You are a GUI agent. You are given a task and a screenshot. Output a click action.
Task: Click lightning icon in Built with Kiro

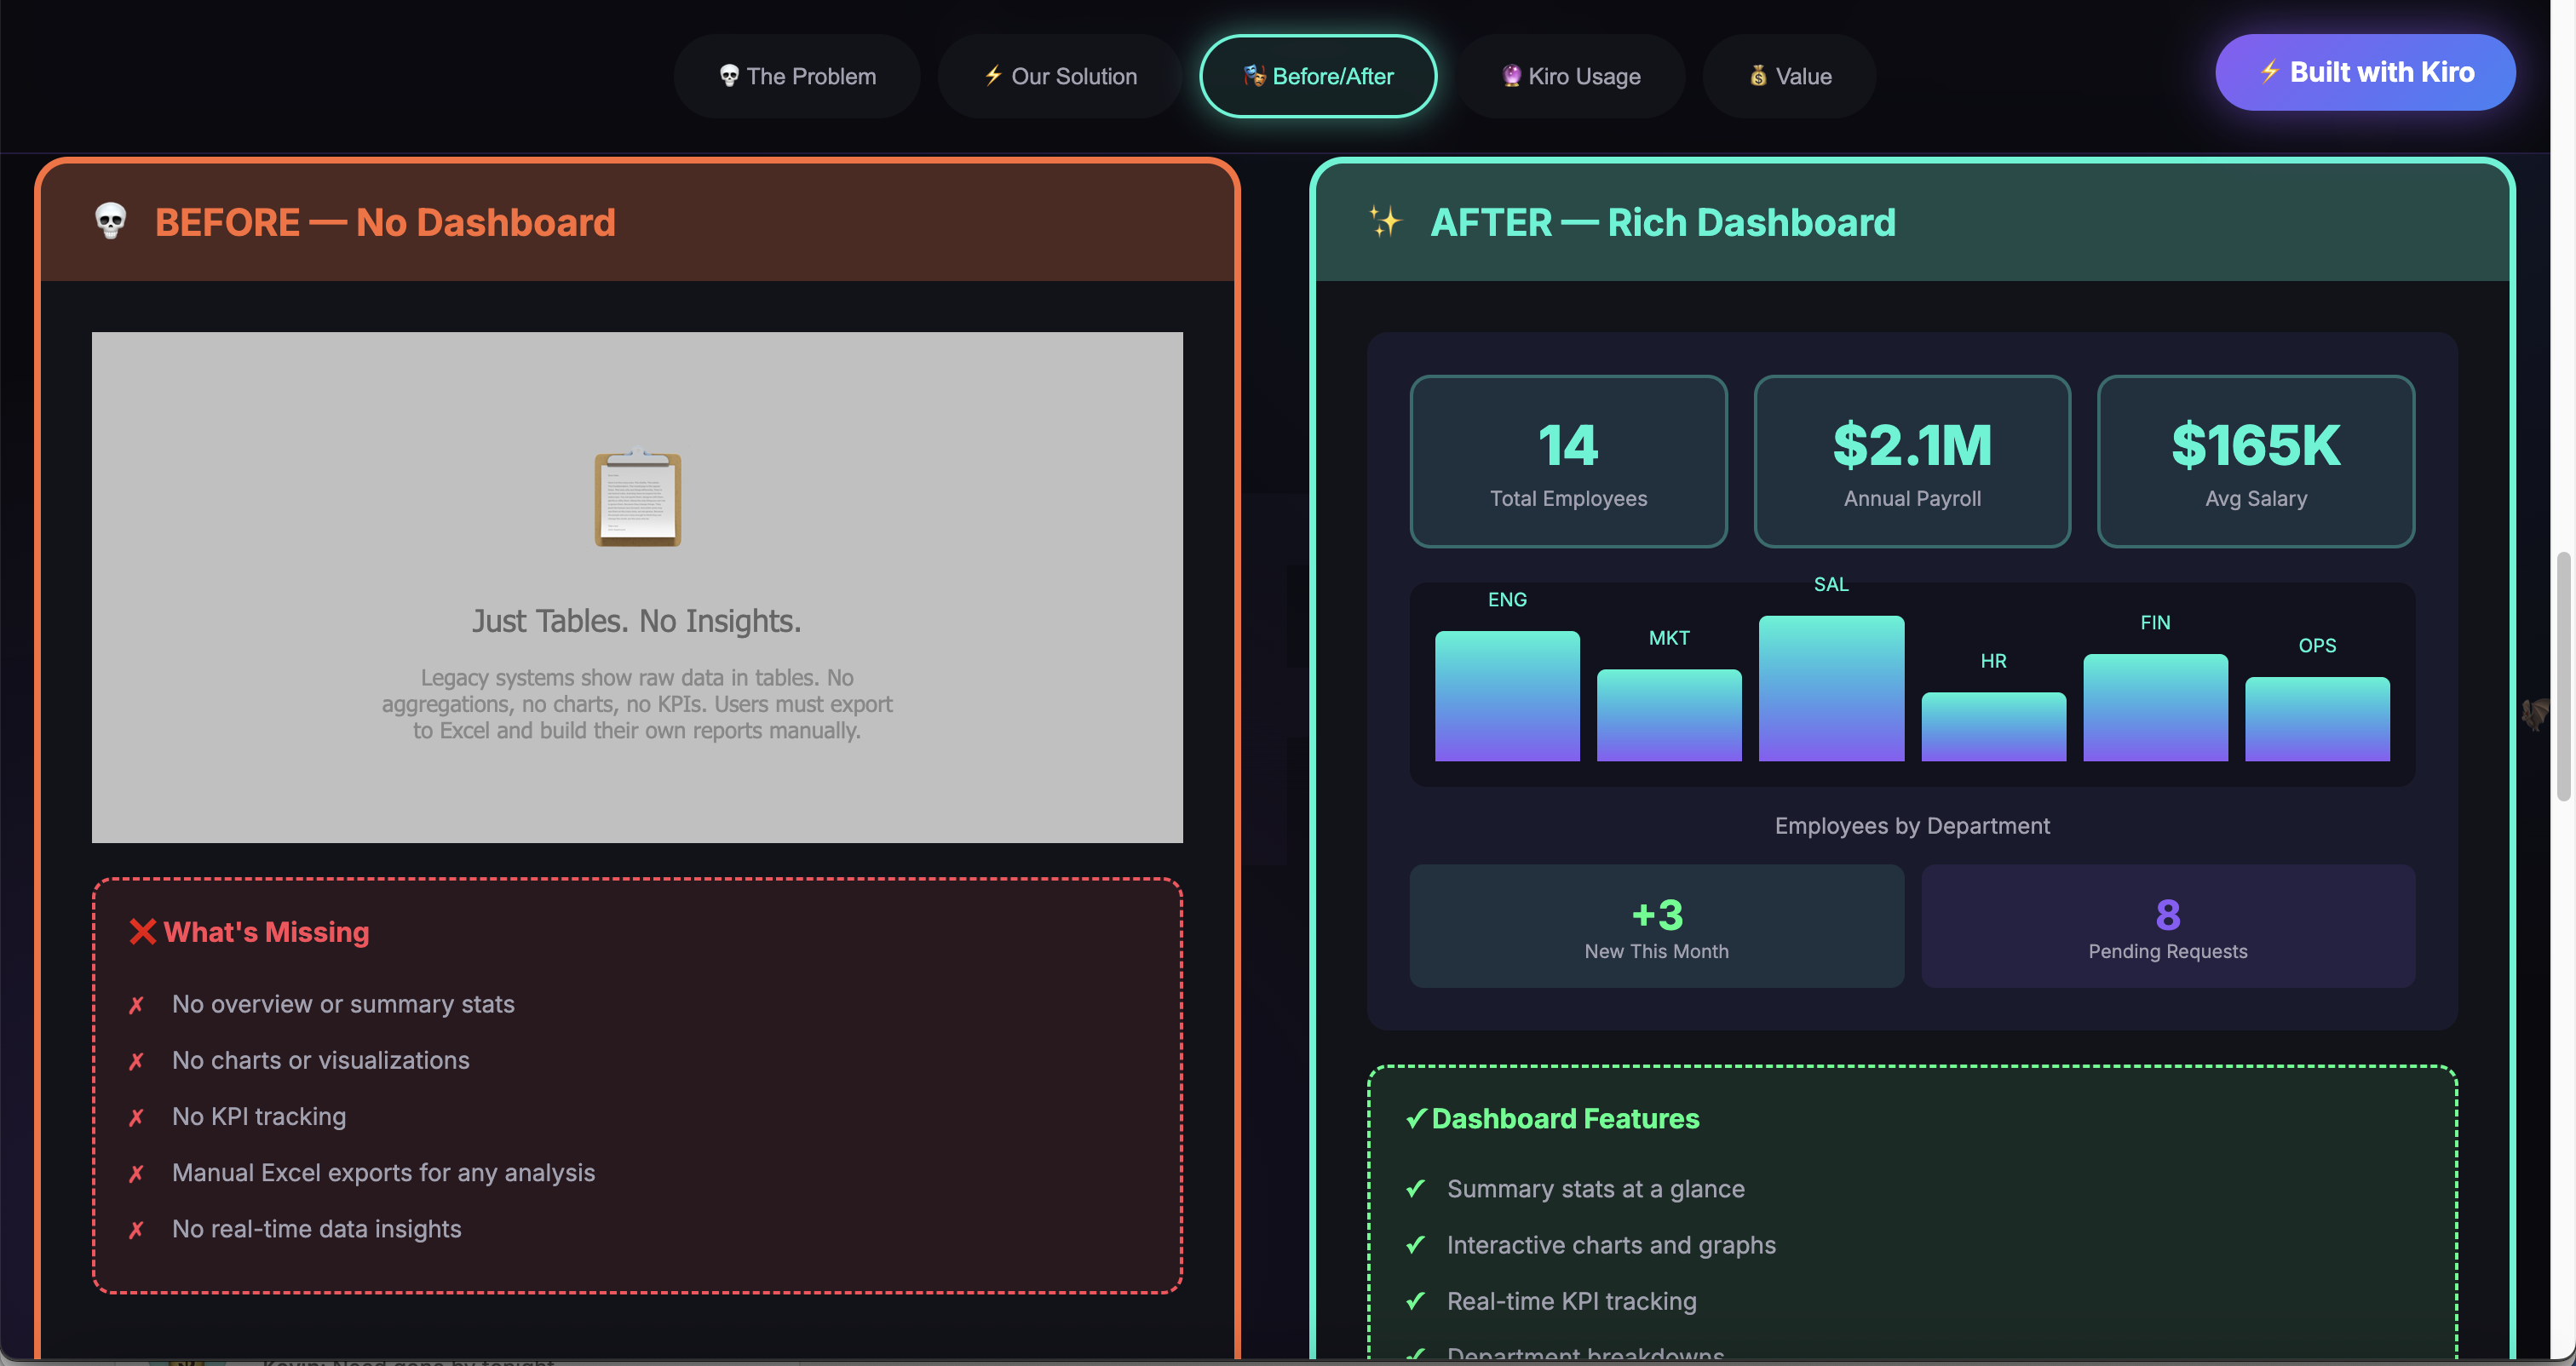pyautogui.click(x=2269, y=72)
